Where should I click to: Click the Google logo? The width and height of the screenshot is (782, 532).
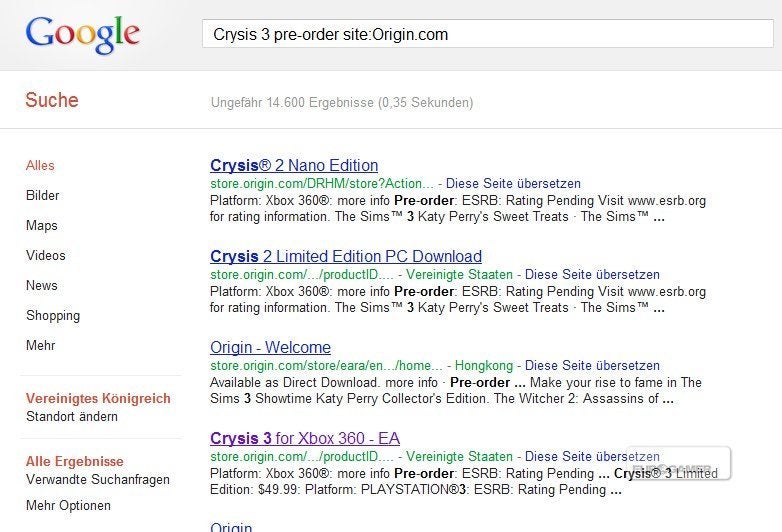[x=82, y=34]
